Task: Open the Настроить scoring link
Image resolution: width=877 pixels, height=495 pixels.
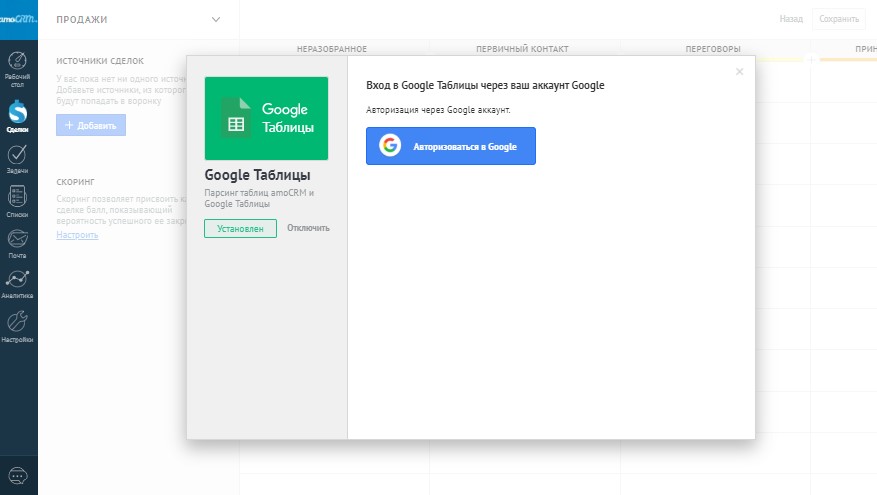Action: coord(77,235)
